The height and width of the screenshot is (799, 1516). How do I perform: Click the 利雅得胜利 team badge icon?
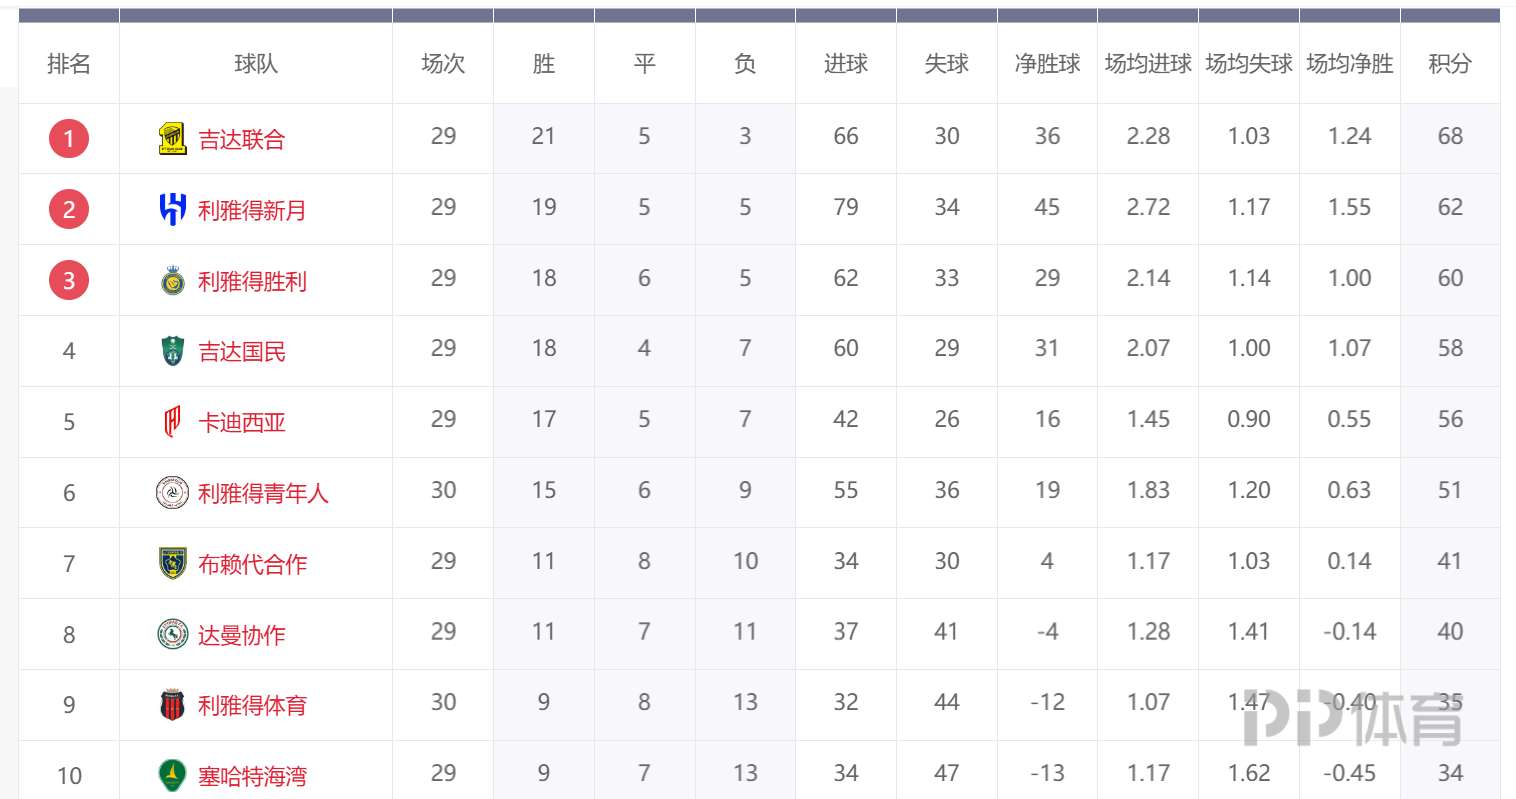pos(172,281)
